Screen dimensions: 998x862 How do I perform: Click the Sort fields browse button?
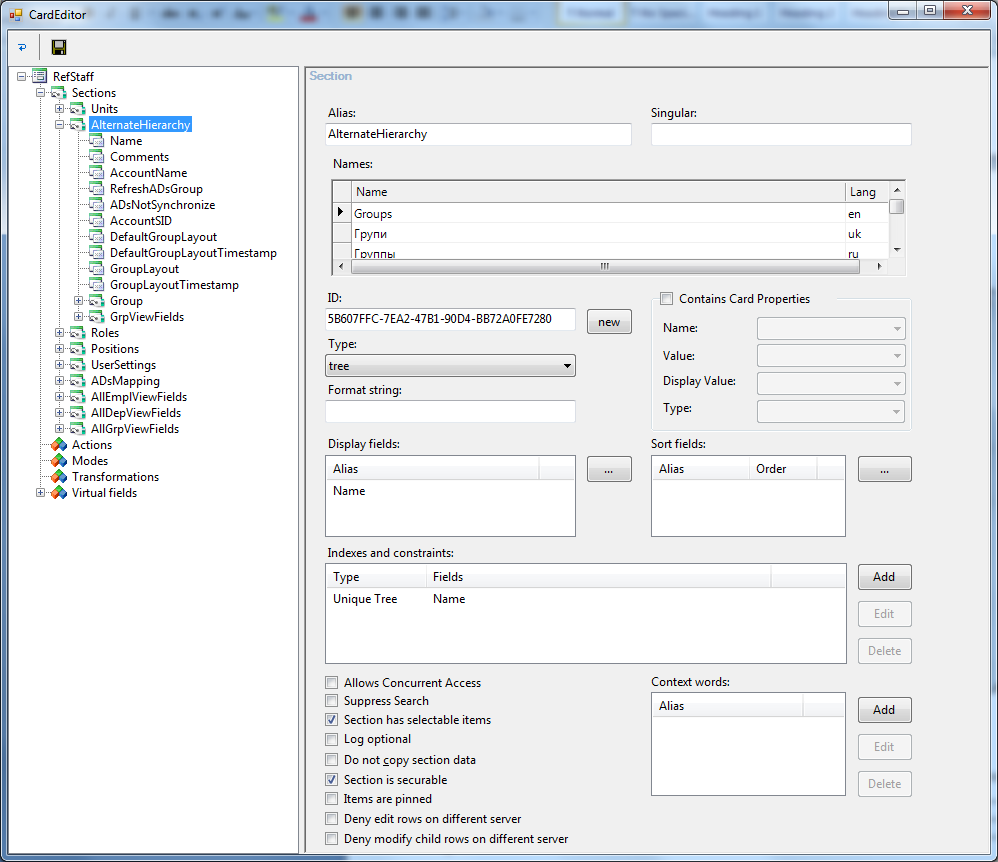(885, 470)
